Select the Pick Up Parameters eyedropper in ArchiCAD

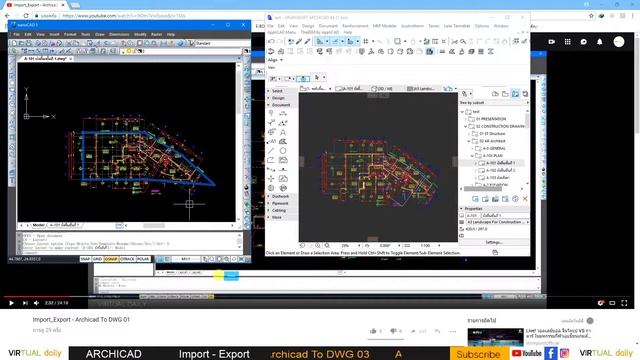tap(299, 41)
